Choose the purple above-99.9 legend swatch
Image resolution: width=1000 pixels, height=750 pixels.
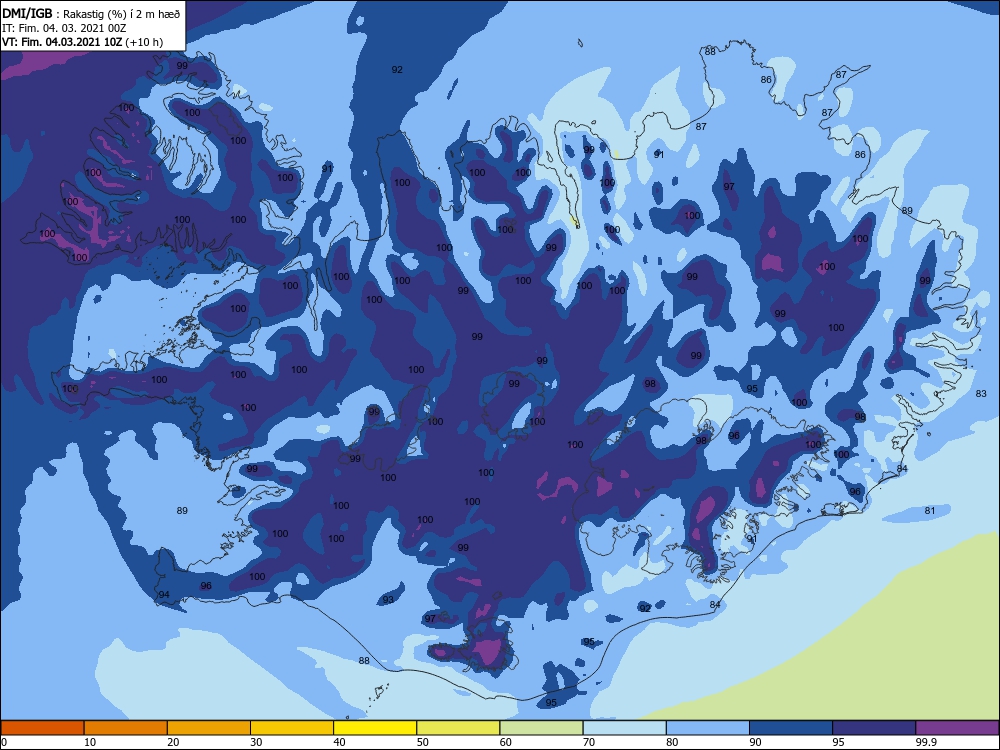[957, 728]
